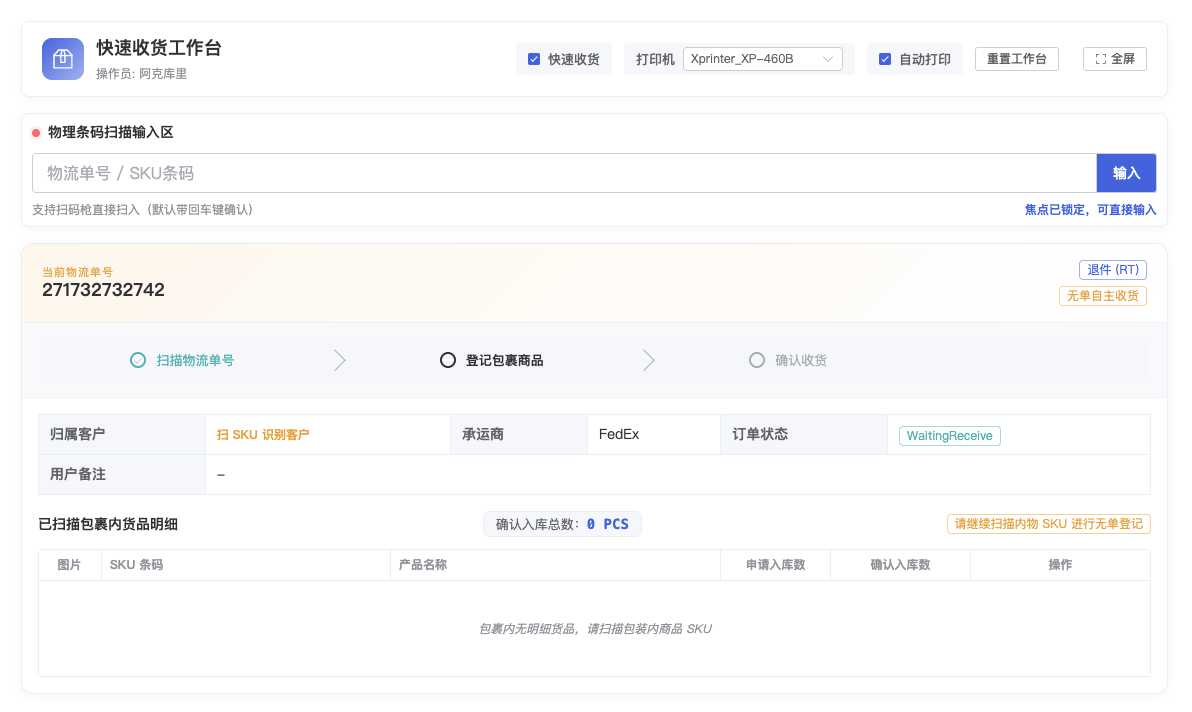Click the 图片 column header
The height and width of the screenshot is (712, 1192).
[x=69, y=565]
